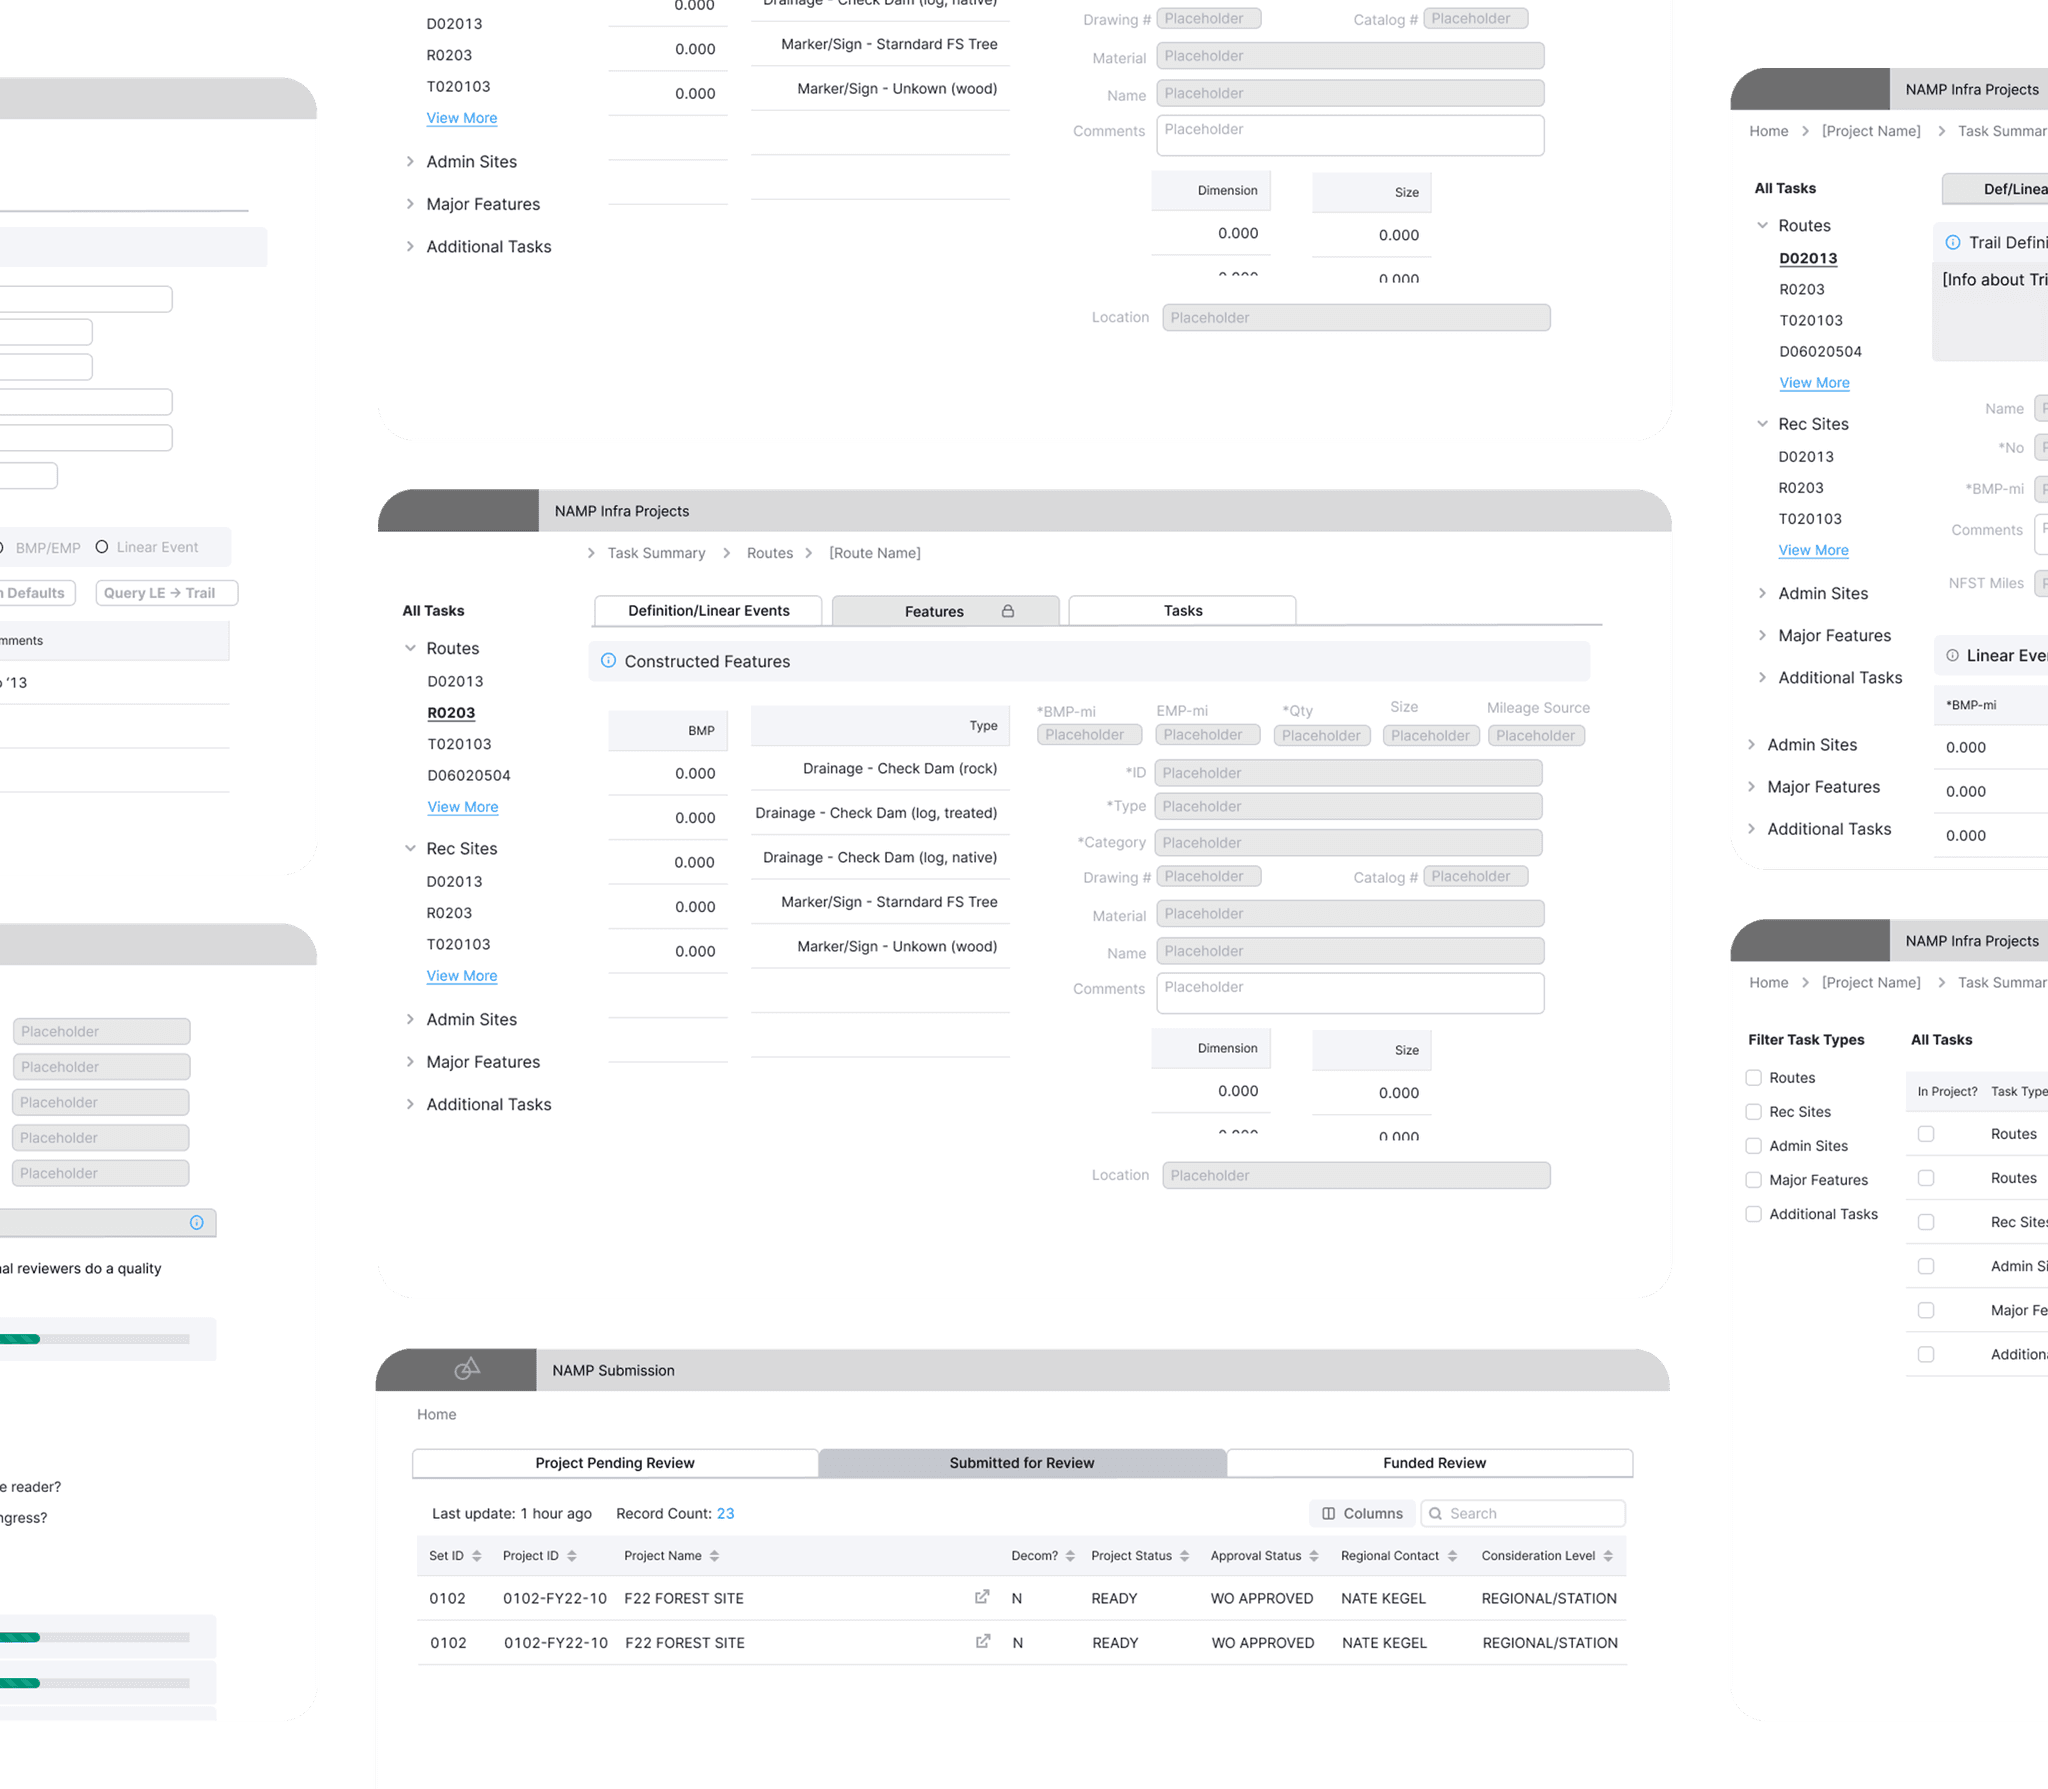
Task: Click the sort arrows next to Set ID
Action: click(x=477, y=1556)
